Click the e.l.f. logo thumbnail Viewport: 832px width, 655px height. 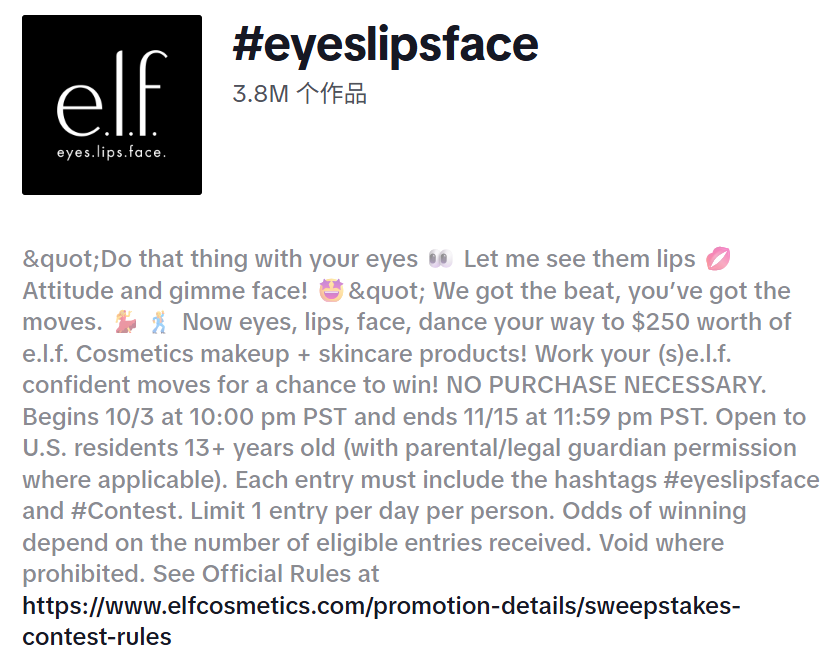(x=112, y=105)
